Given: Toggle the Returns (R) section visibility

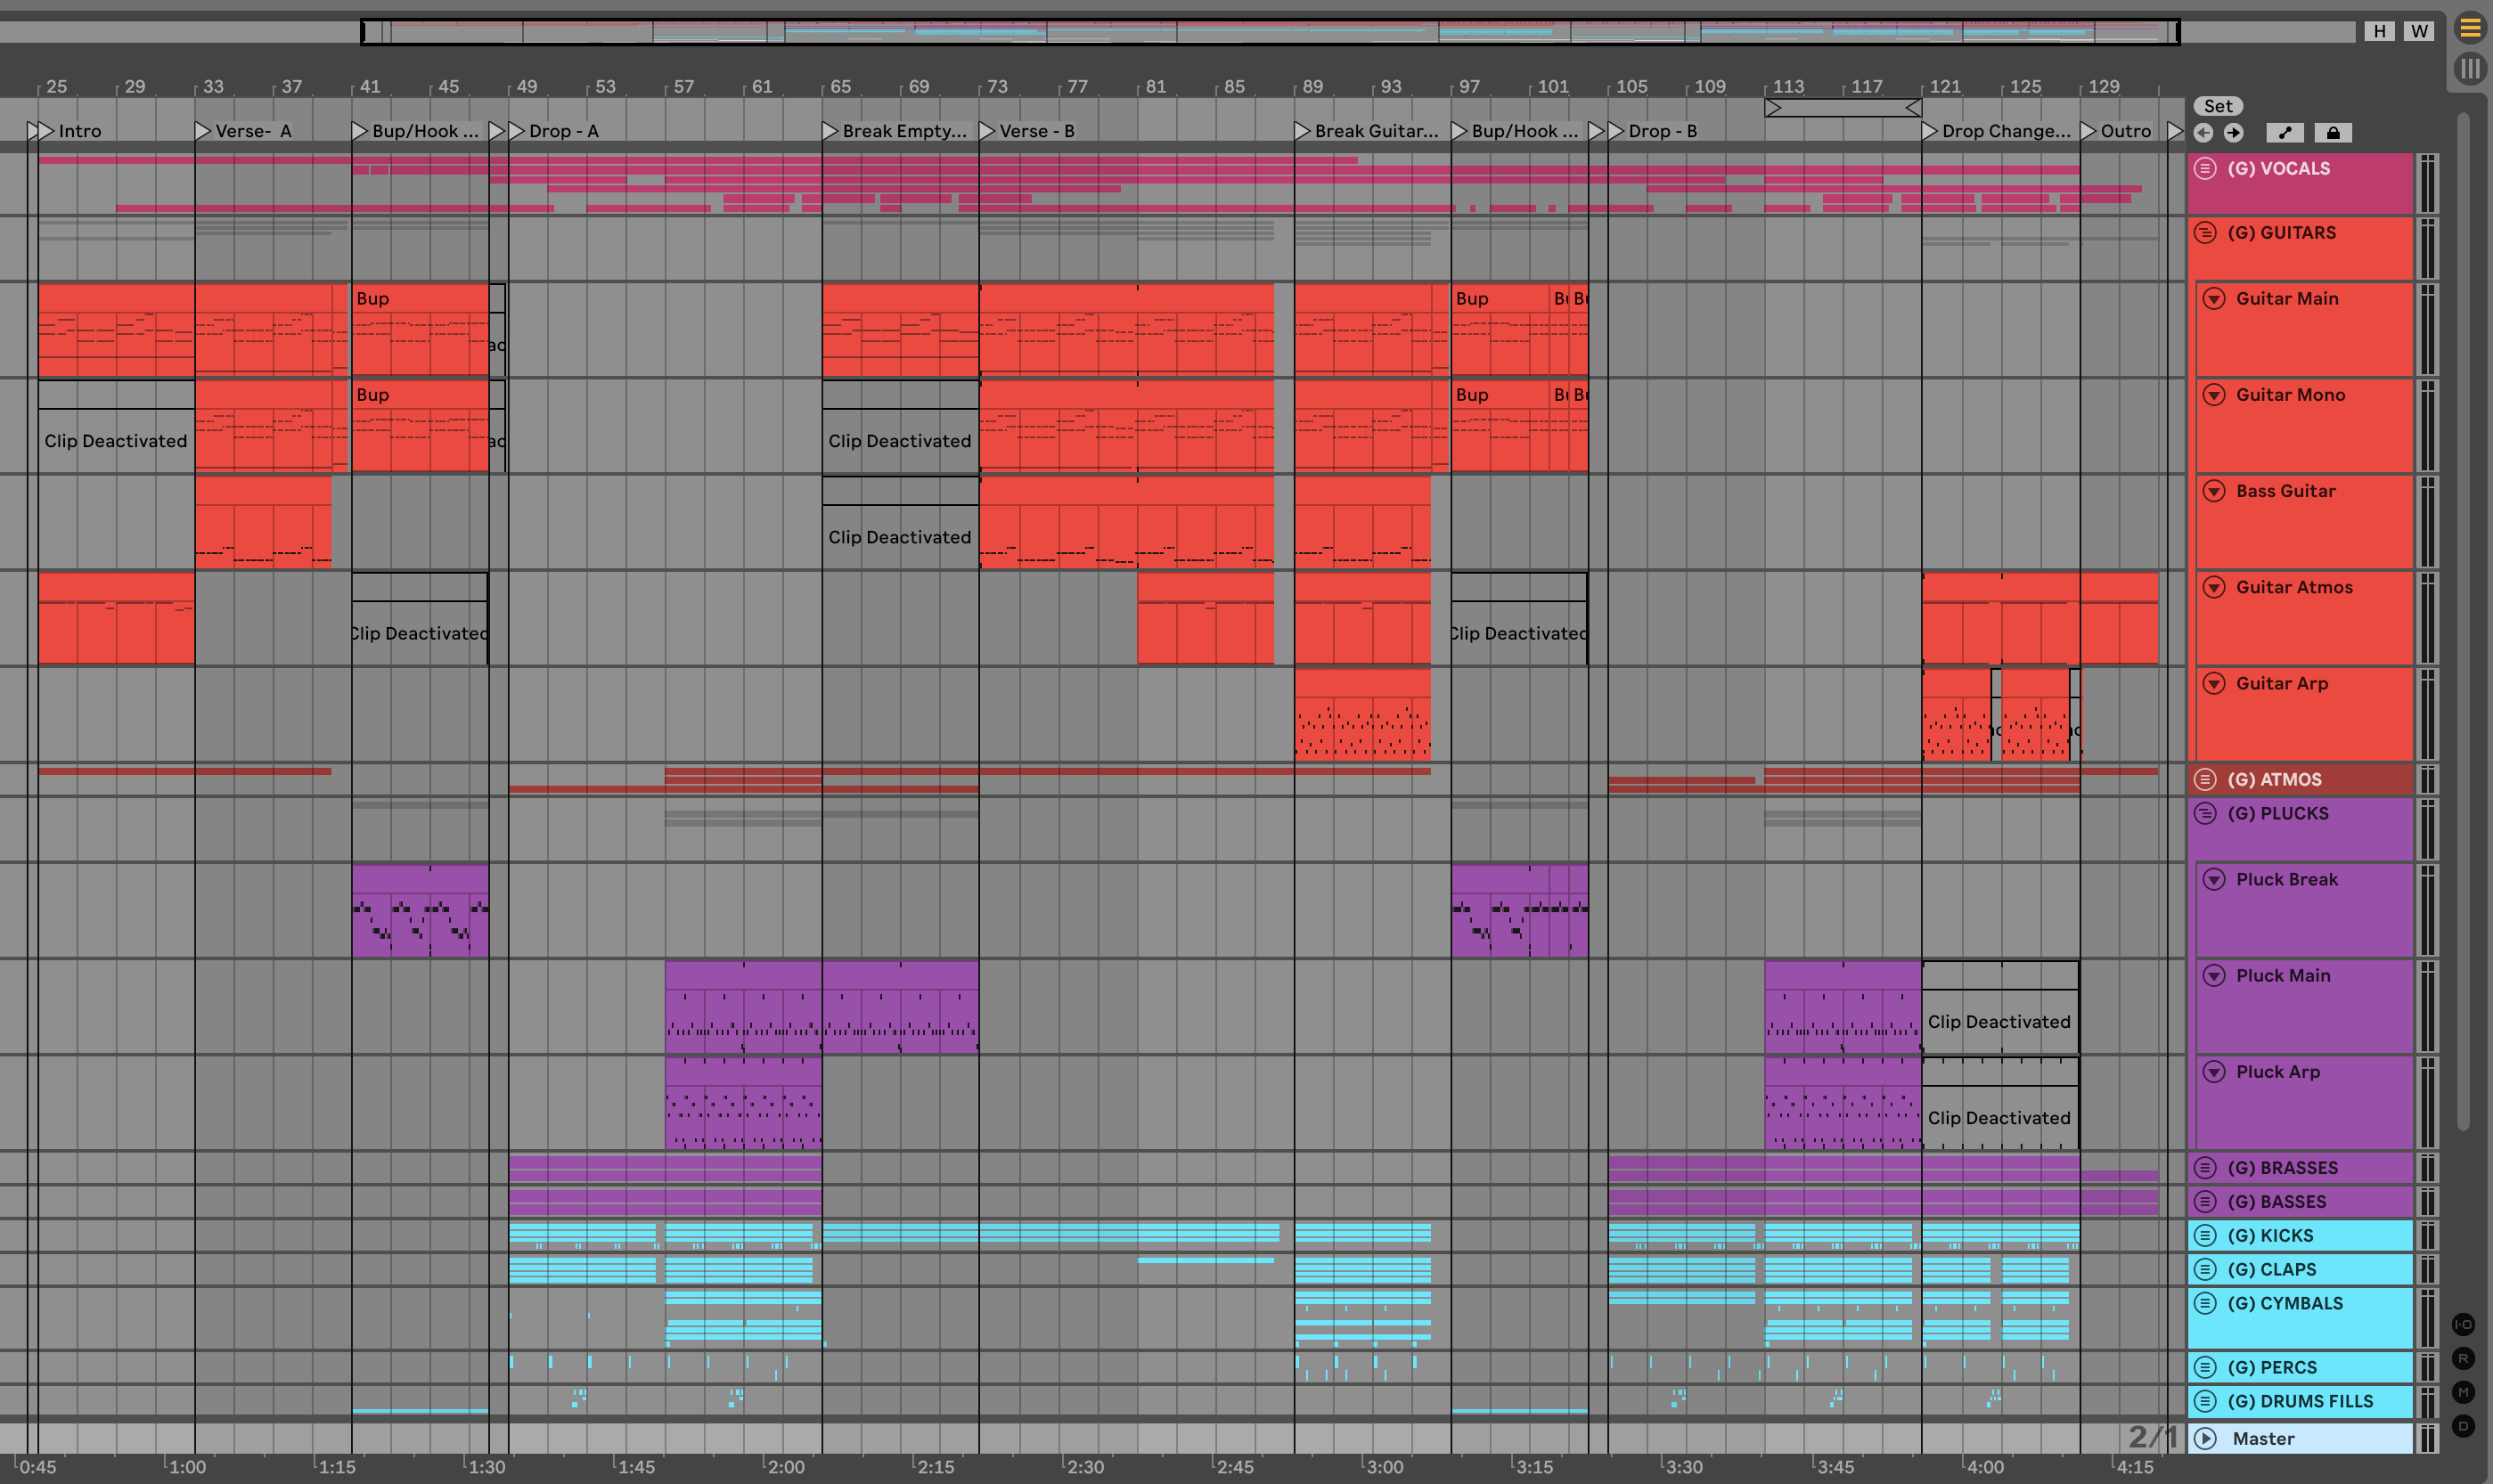Looking at the screenshot, I should pyautogui.click(x=2462, y=1358).
